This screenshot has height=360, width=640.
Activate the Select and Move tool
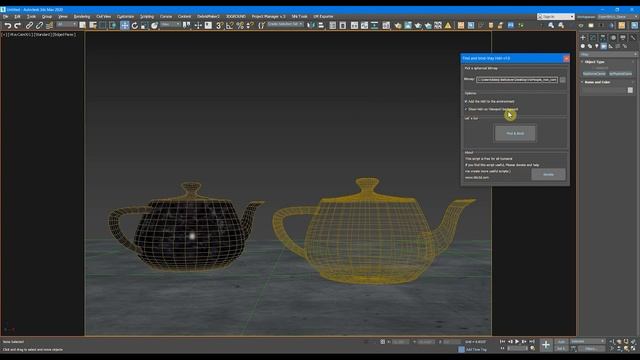pyautogui.click(x=124, y=25)
